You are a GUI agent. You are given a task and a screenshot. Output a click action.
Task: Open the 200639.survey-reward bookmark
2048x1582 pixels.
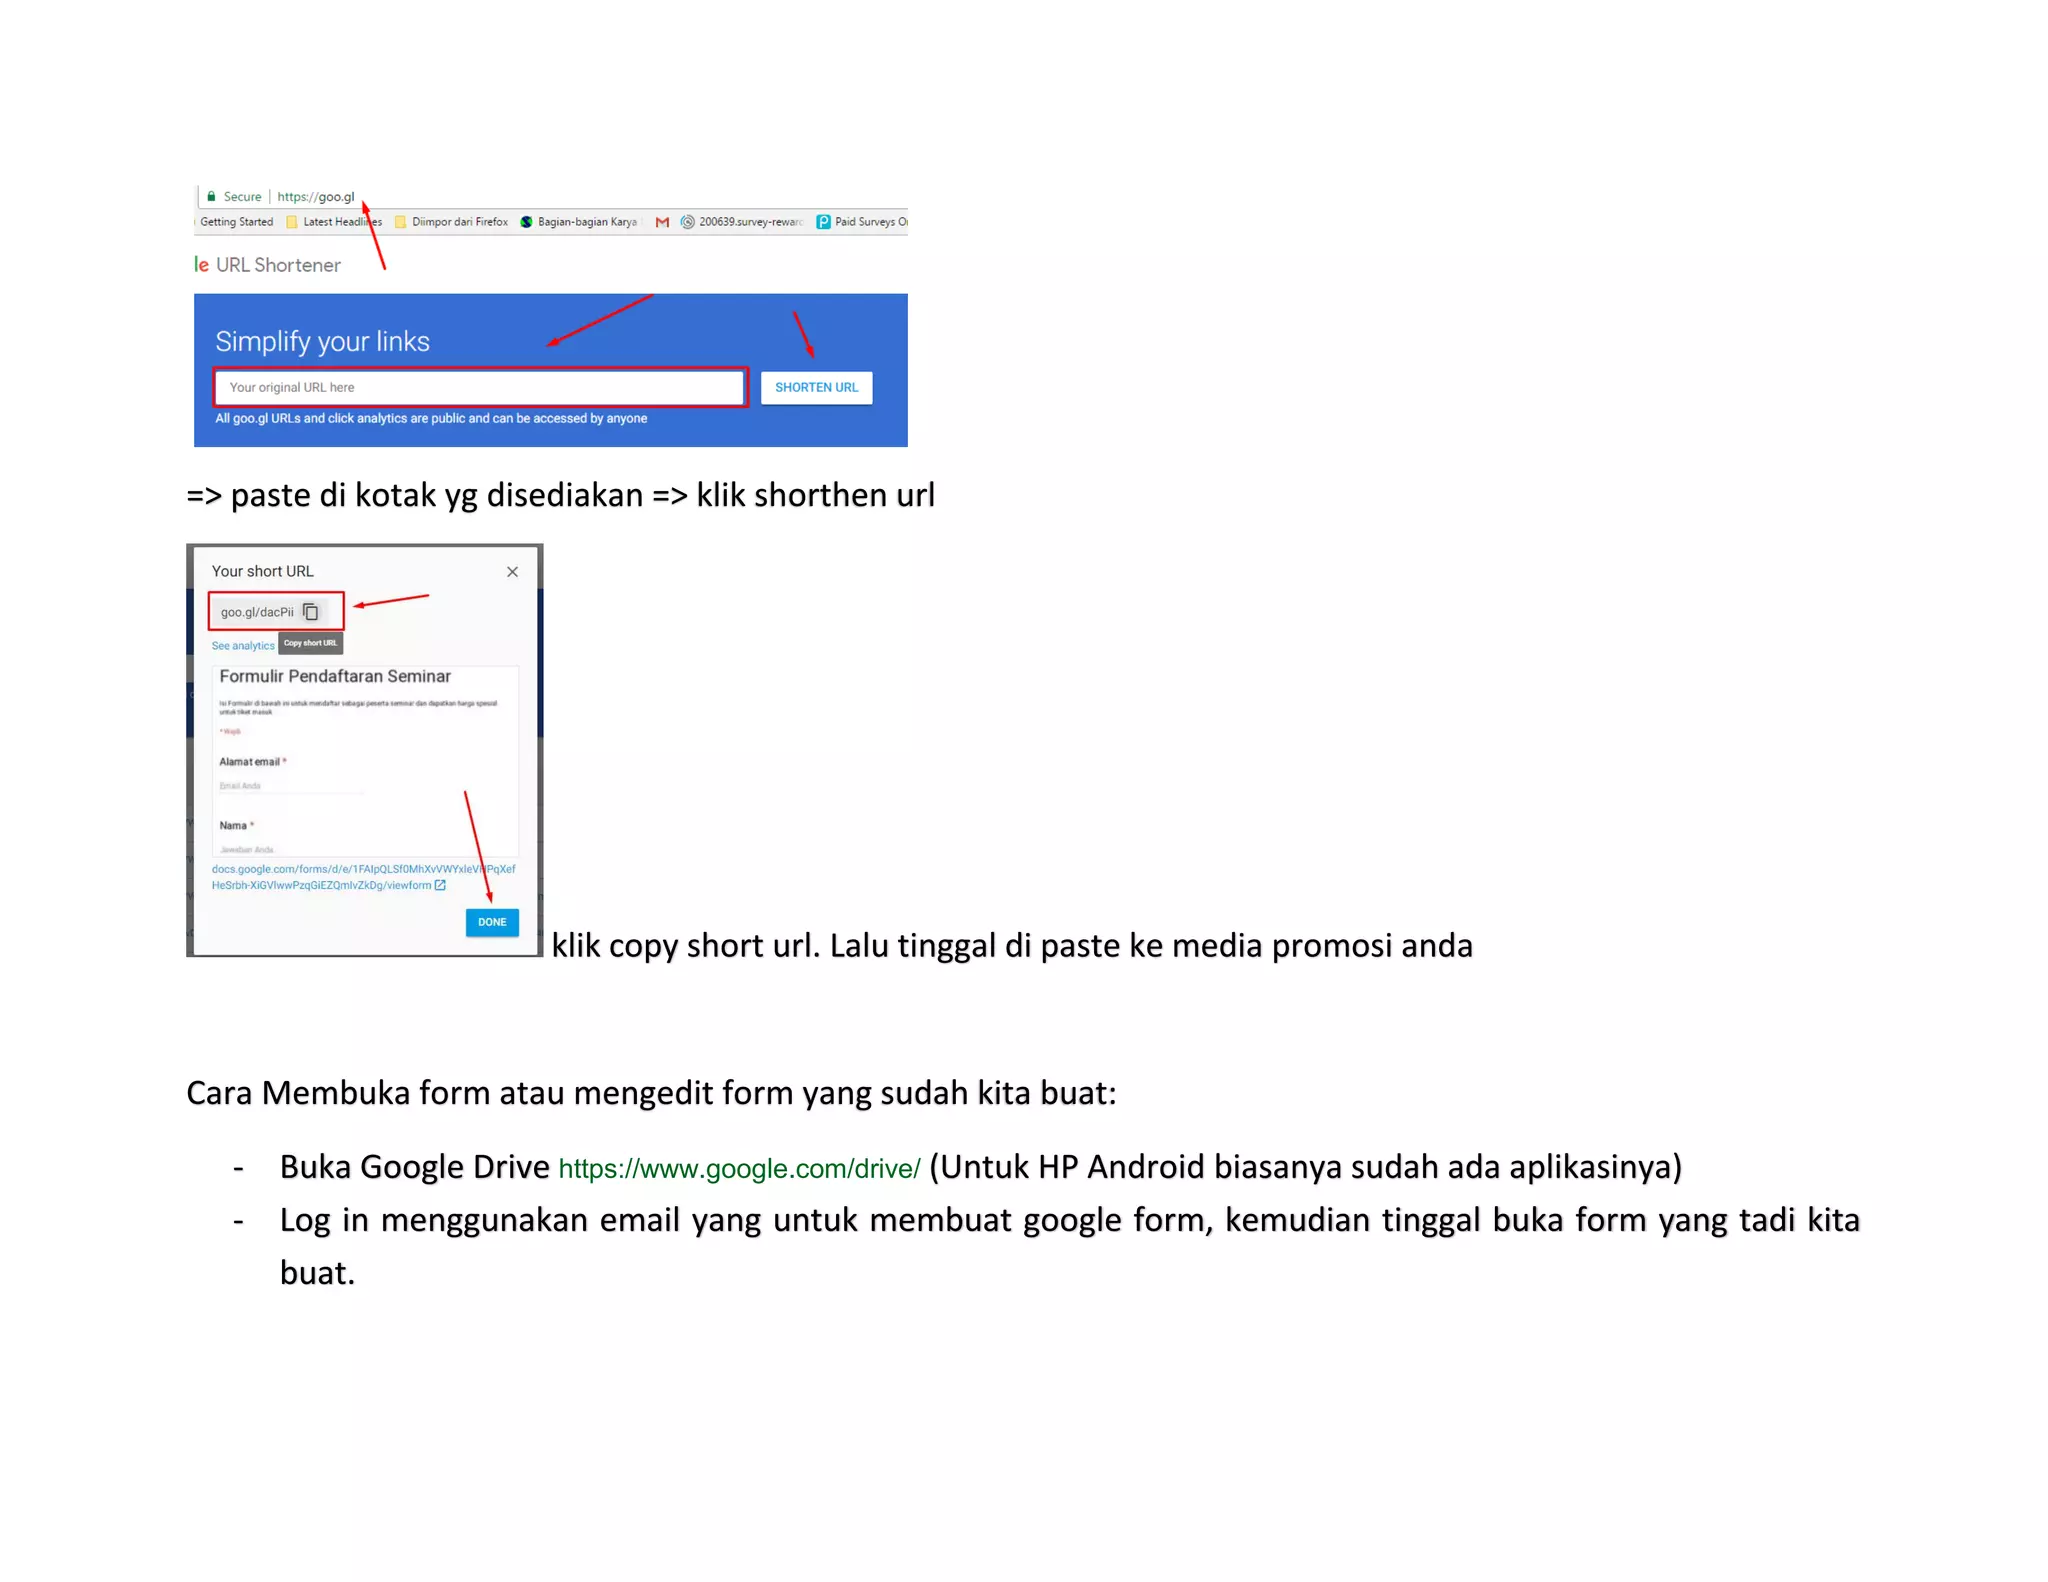pos(741,222)
